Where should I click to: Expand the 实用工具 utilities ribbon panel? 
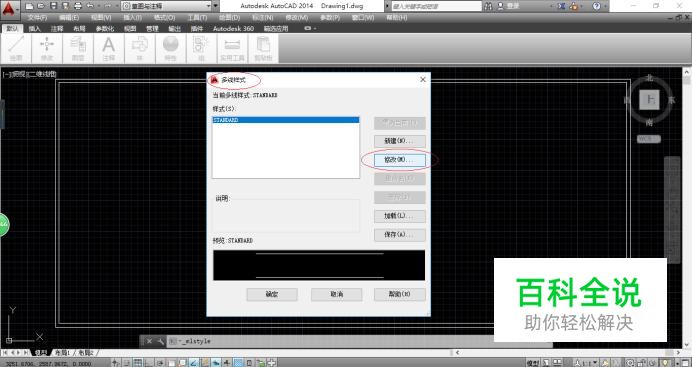click(x=232, y=49)
